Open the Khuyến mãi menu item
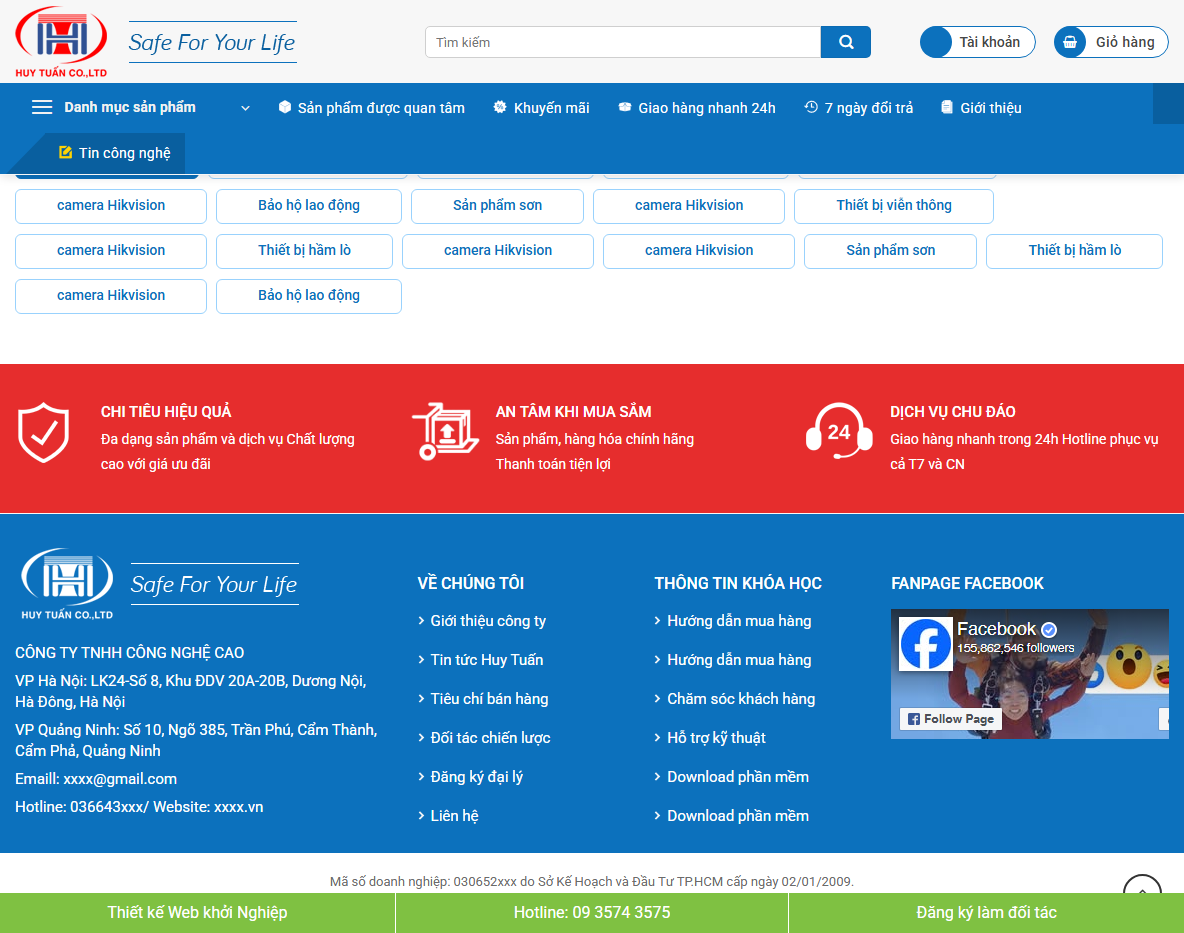1184x933 pixels. point(541,107)
